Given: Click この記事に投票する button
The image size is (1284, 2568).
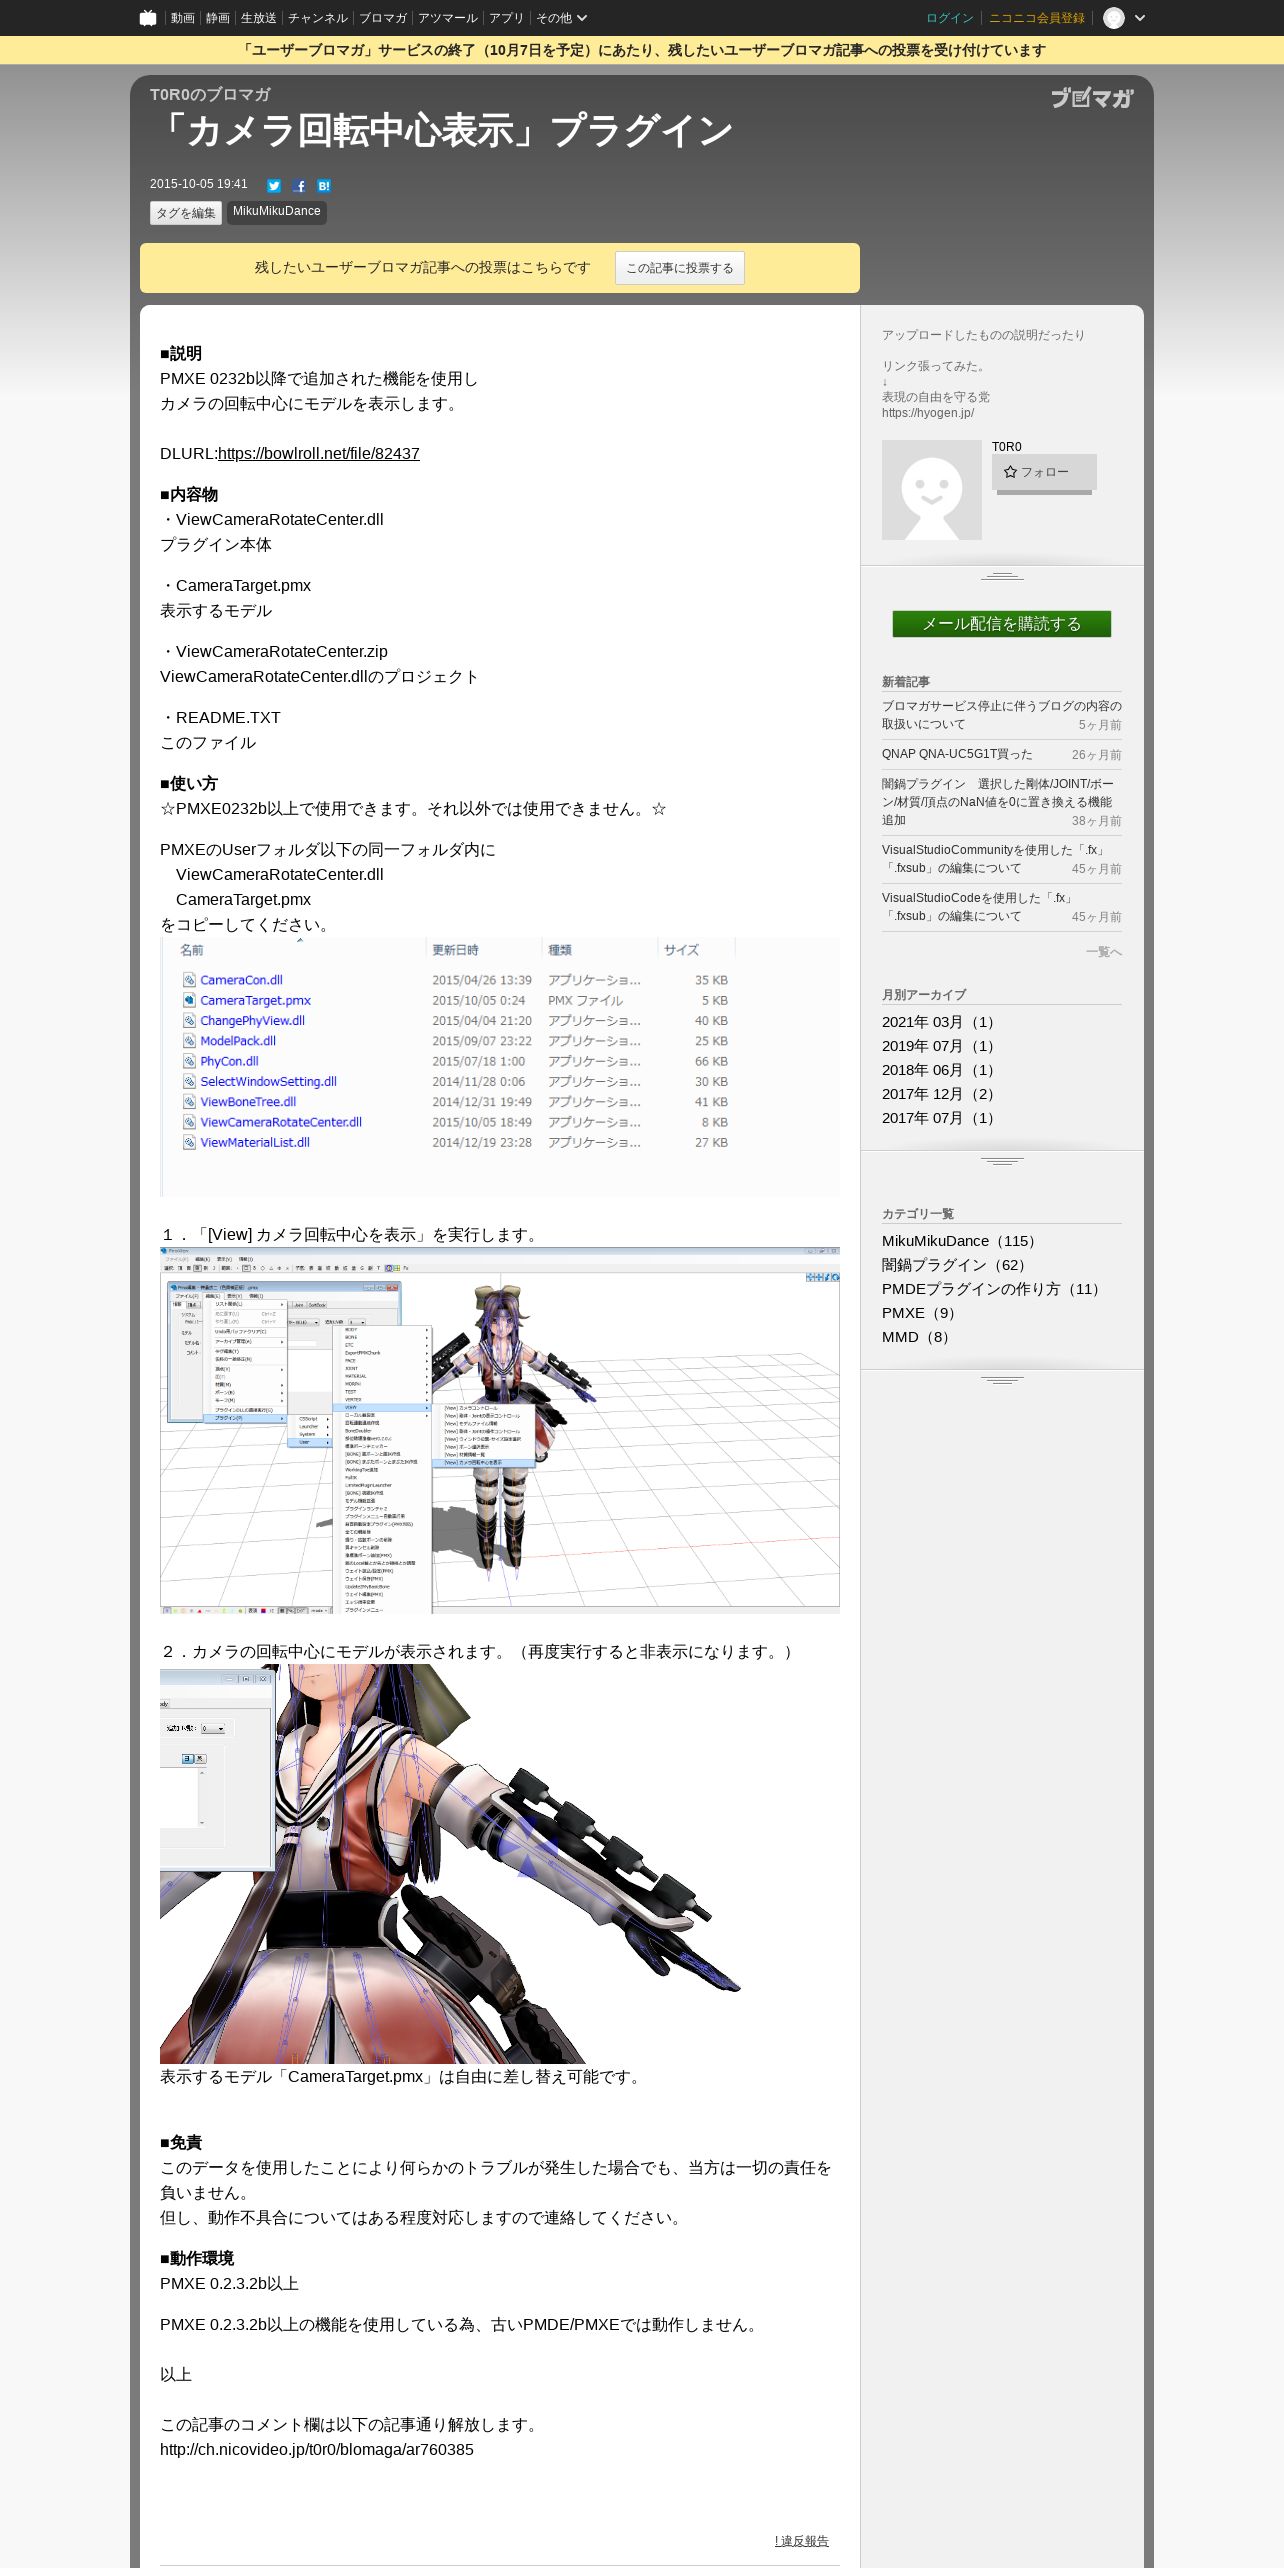Looking at the screenshot, I should [x=680, y=268].
